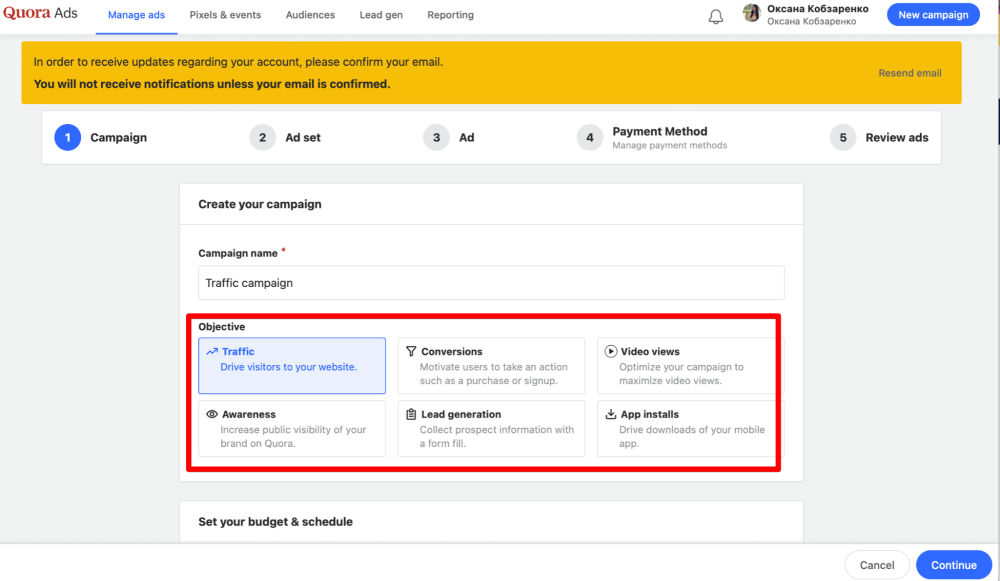Switch to the Audiences tab
The image size is (1000, 581).
(x=310, y=15)
